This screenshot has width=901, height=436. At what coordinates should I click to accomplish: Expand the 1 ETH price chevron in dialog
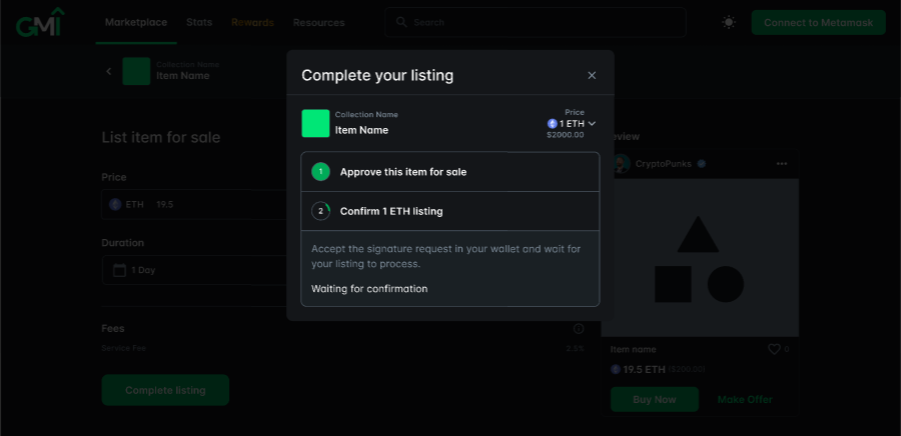(x=592, y=124)
